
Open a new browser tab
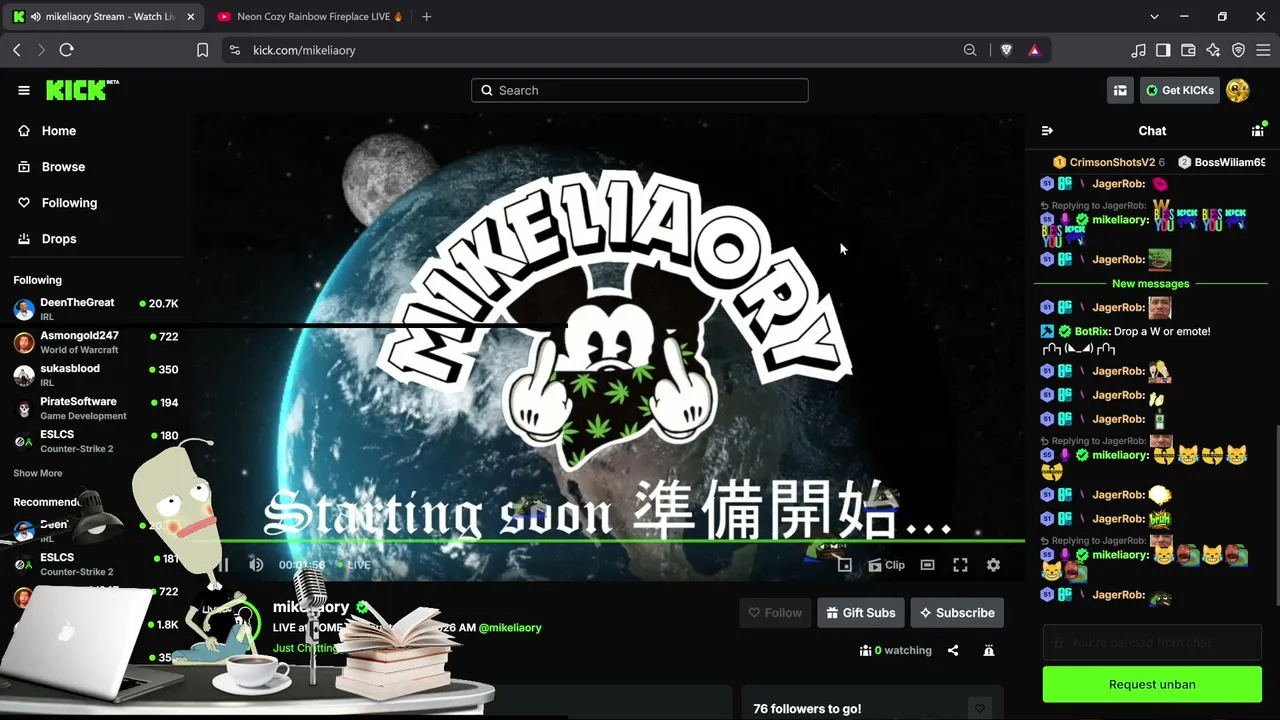coord(427,17)
